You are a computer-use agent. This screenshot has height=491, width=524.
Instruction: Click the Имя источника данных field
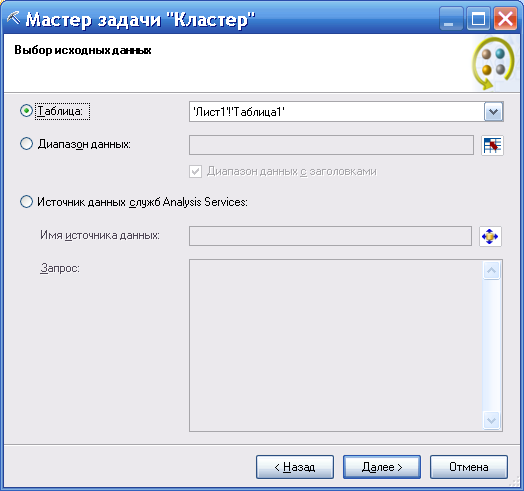click(x=330, y=236)
